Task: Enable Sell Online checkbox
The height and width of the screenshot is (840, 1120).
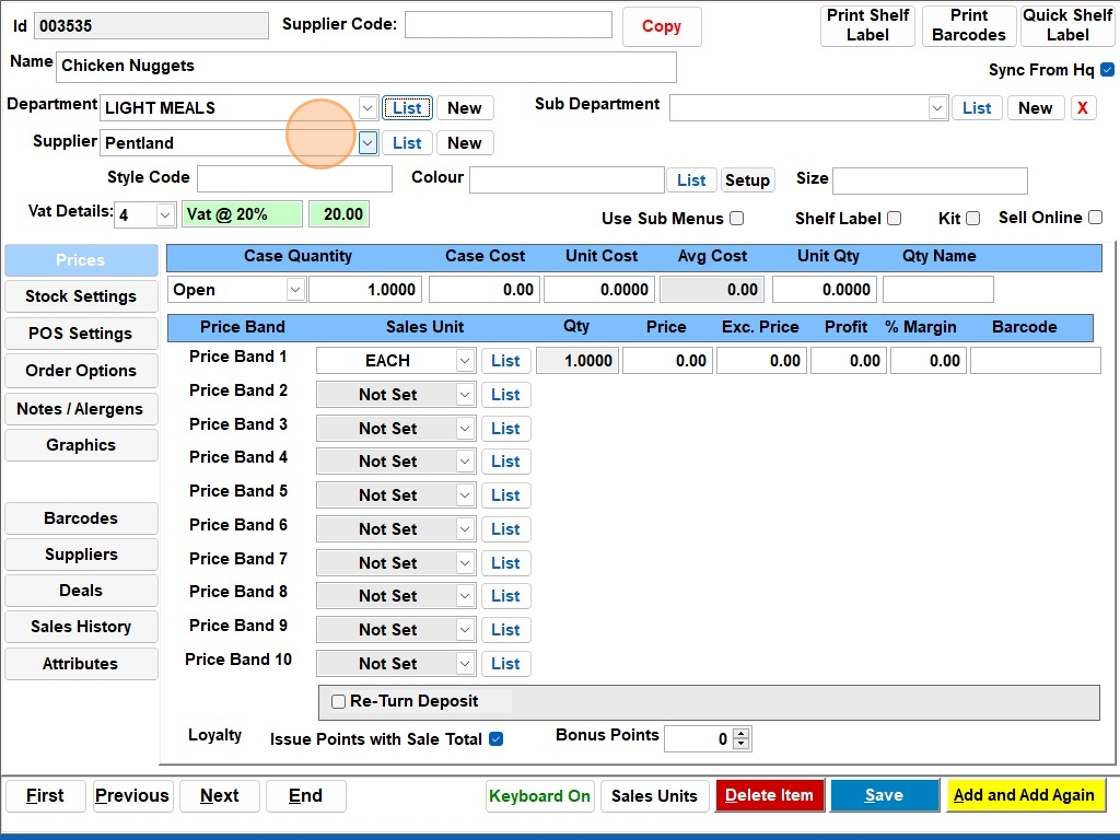Action: pos(1095,217)
